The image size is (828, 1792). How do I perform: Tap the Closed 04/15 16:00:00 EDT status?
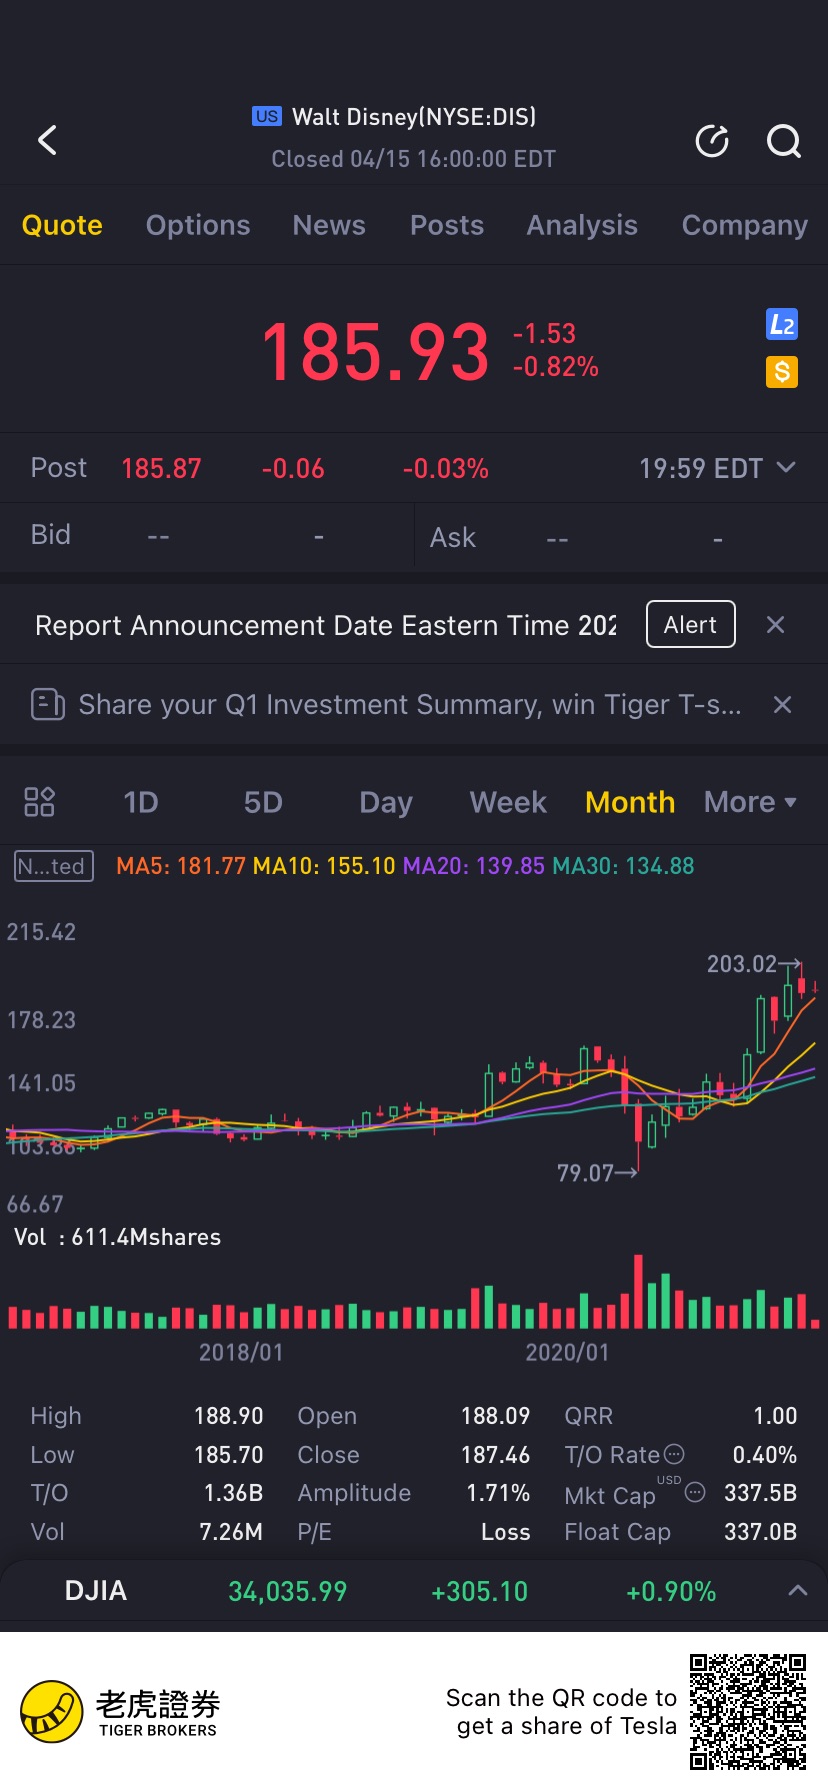(414, 159)
